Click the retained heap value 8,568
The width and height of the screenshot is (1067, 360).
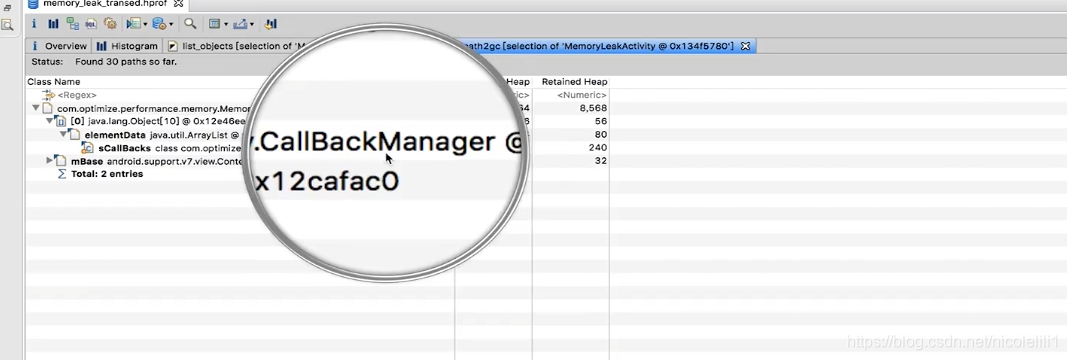[x=593, y=108]
